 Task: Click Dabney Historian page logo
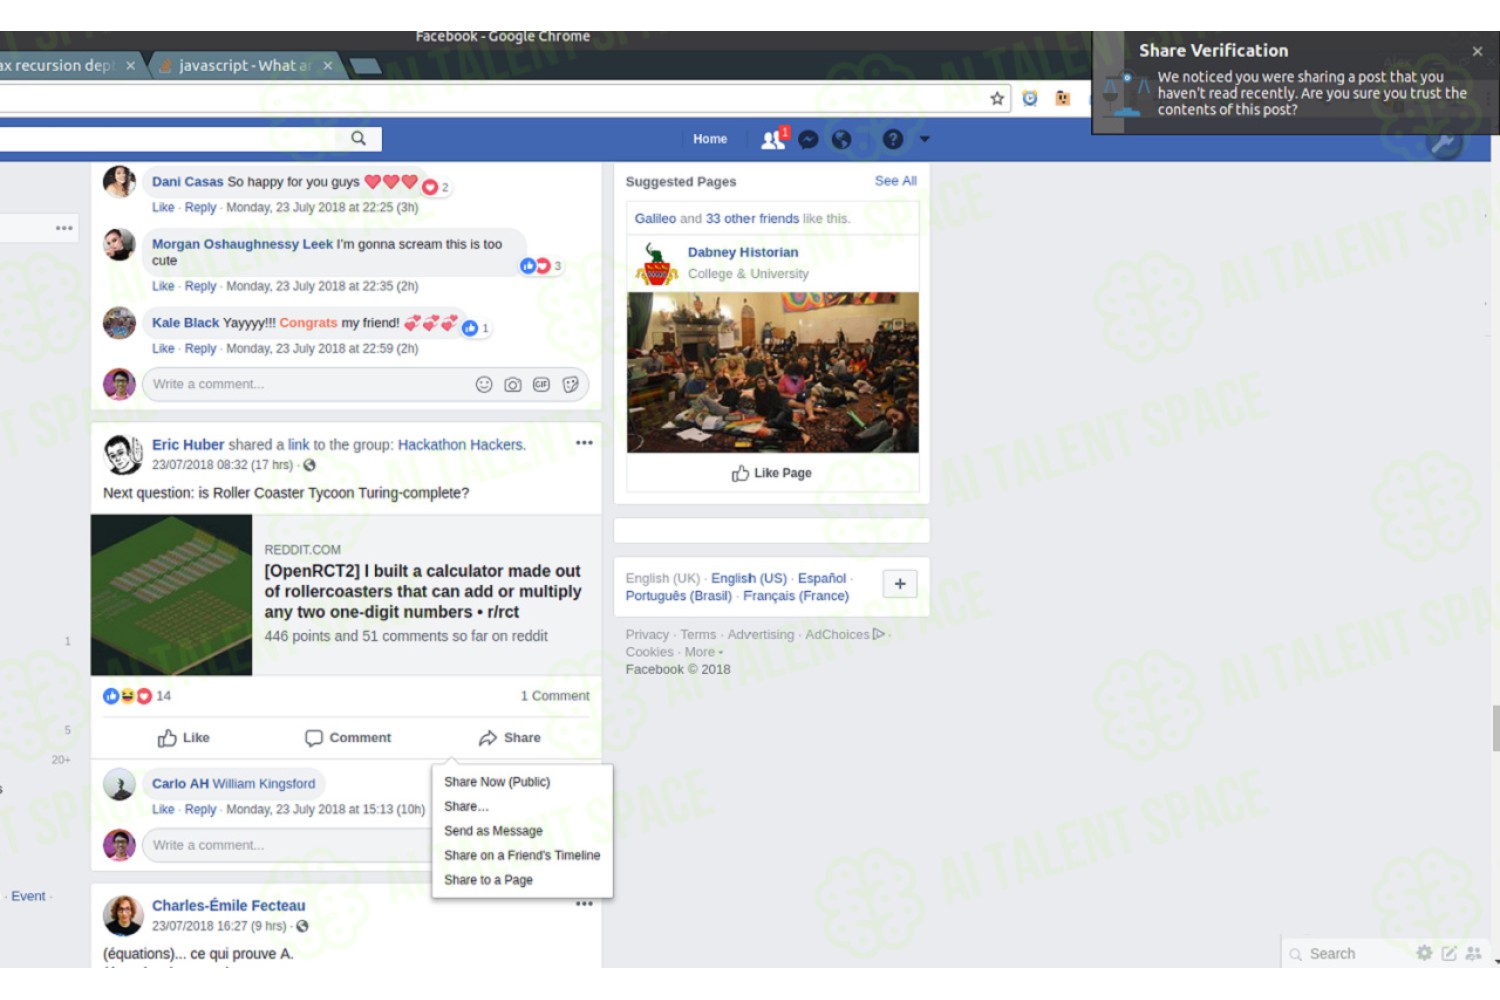click(x=656, y=264)
